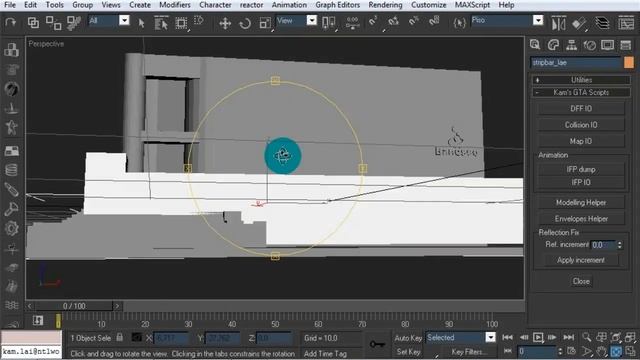Toggle Set Key animation mode

pyautogui.click(x=408, y=351)
